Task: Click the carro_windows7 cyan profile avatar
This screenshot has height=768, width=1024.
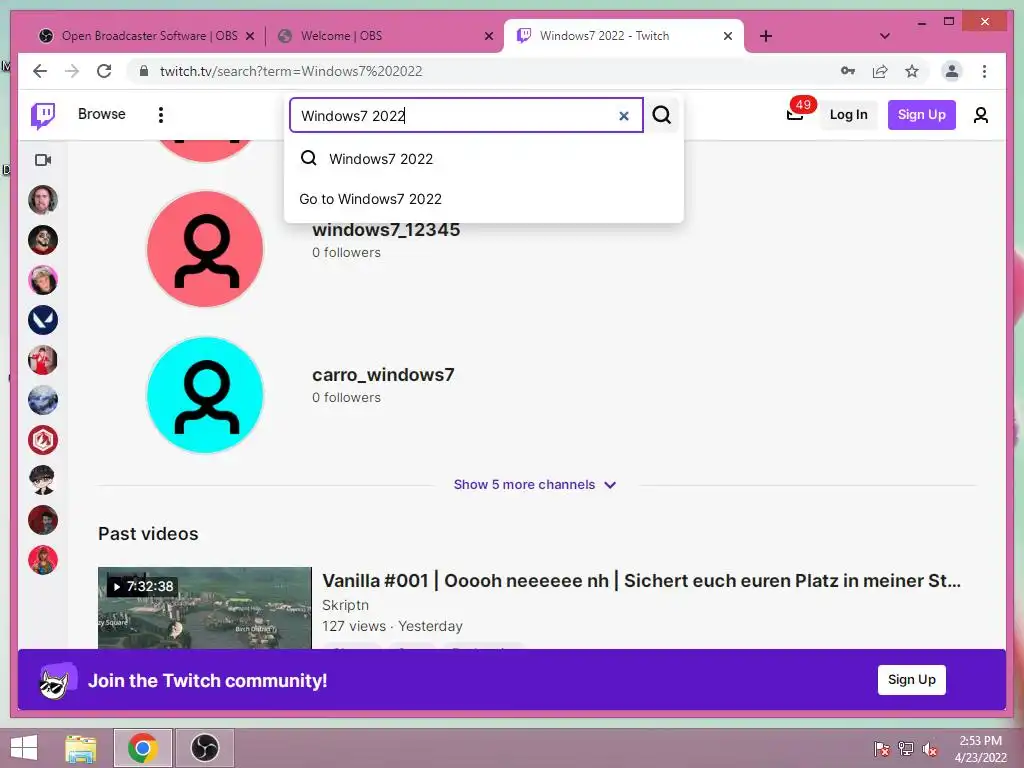Action: coord(205,395)
